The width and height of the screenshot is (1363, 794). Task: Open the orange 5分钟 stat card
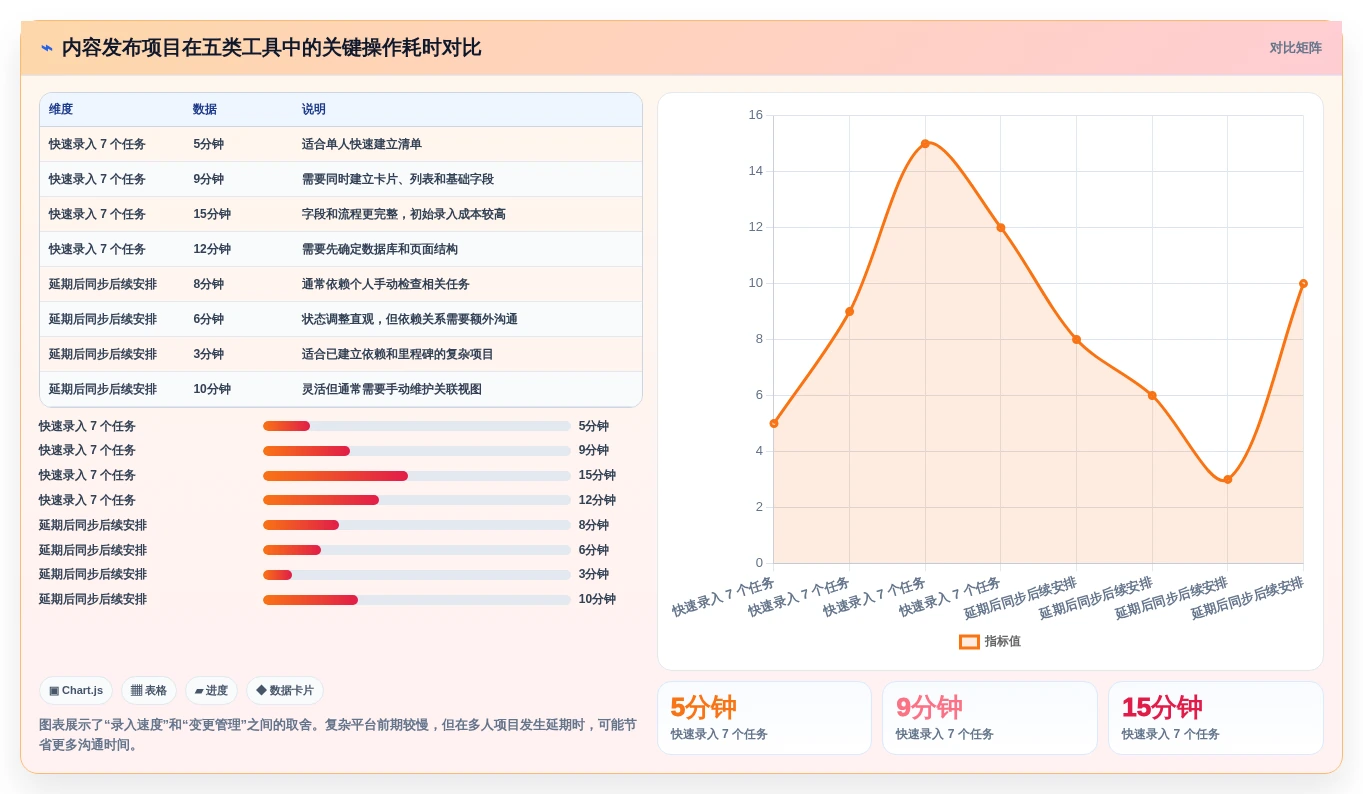coord(764,718)
